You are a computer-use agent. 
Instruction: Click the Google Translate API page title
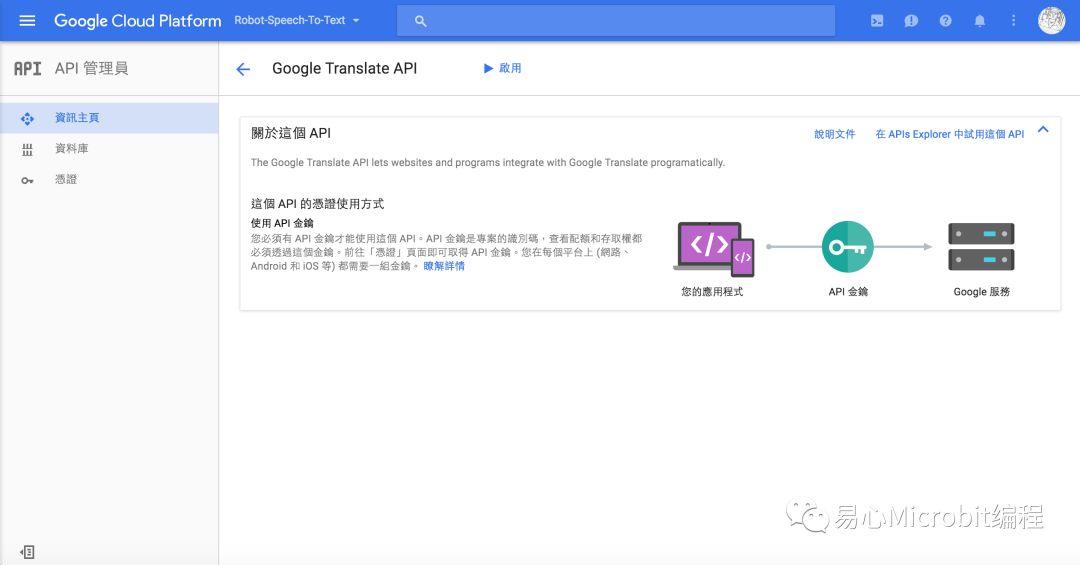[344, 68]
